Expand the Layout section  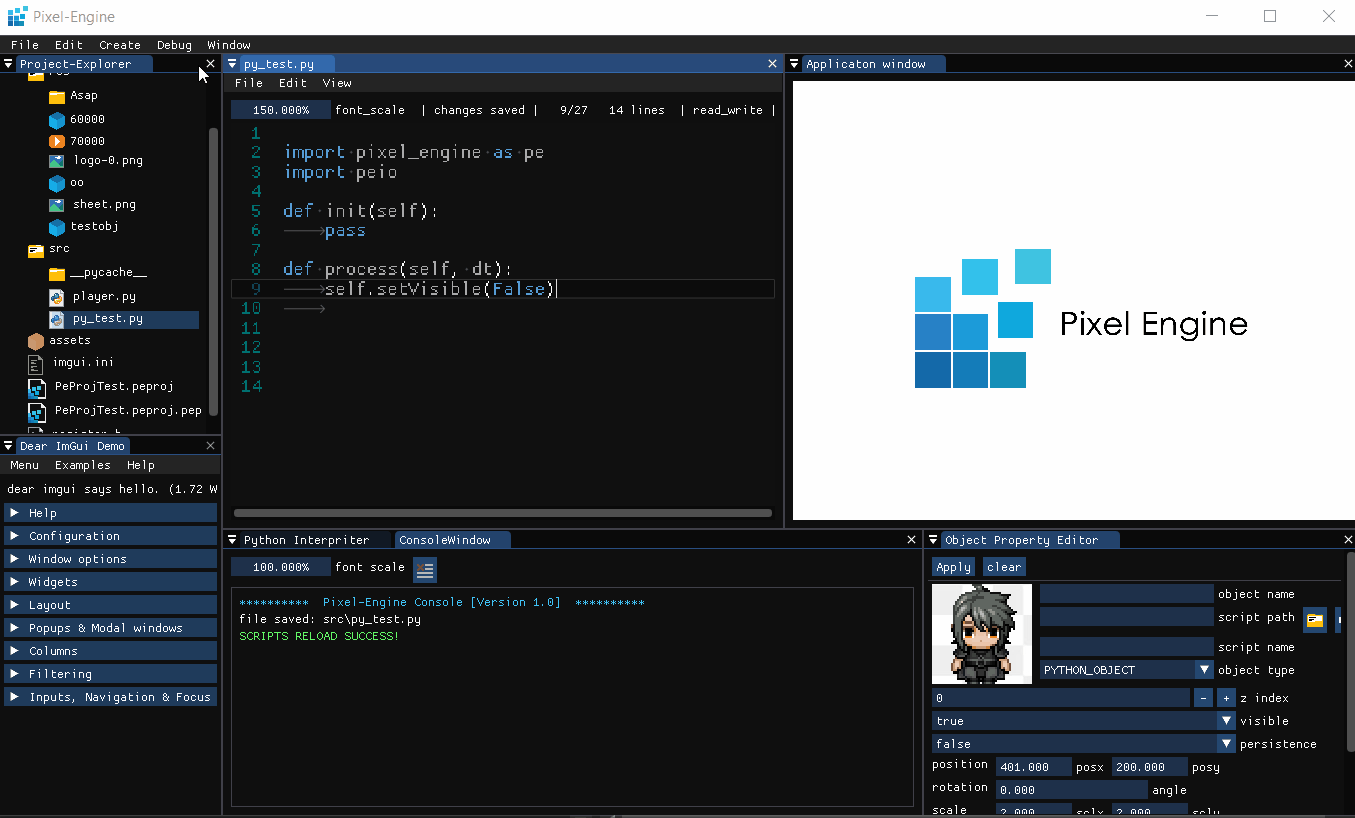(110, 605)
